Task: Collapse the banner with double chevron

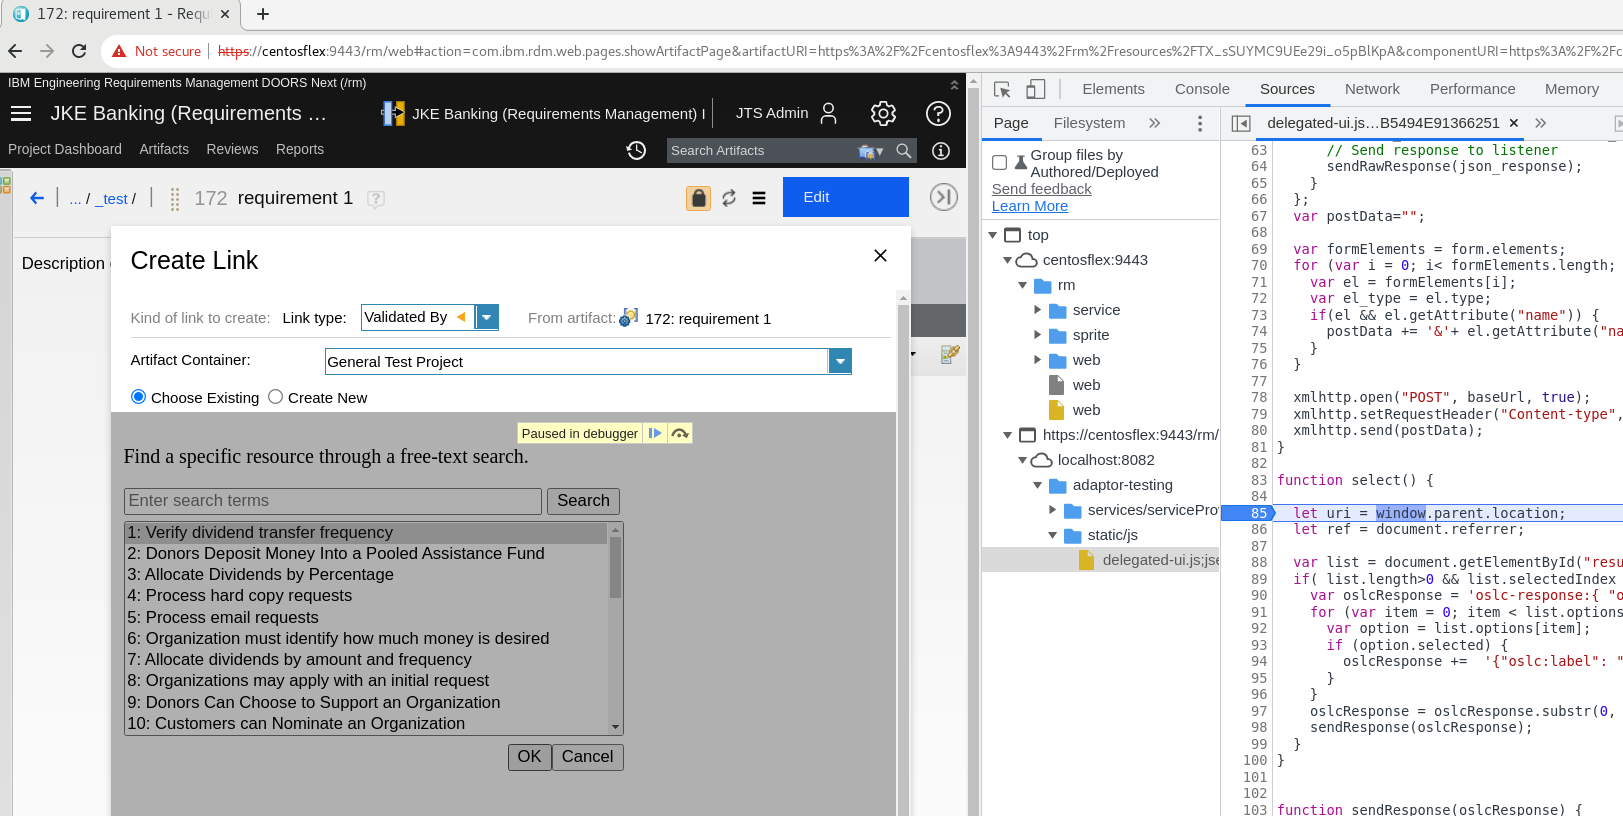Action: pyautogui.click(x=954, y=84)
